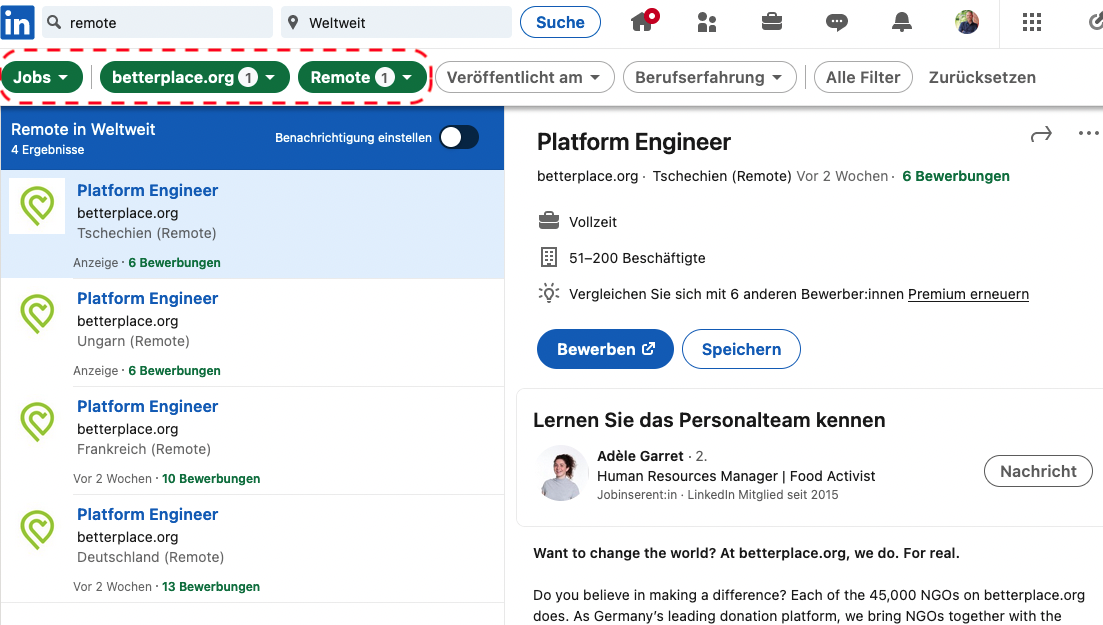Open Platform Engineer job in Ungarn

148,298
